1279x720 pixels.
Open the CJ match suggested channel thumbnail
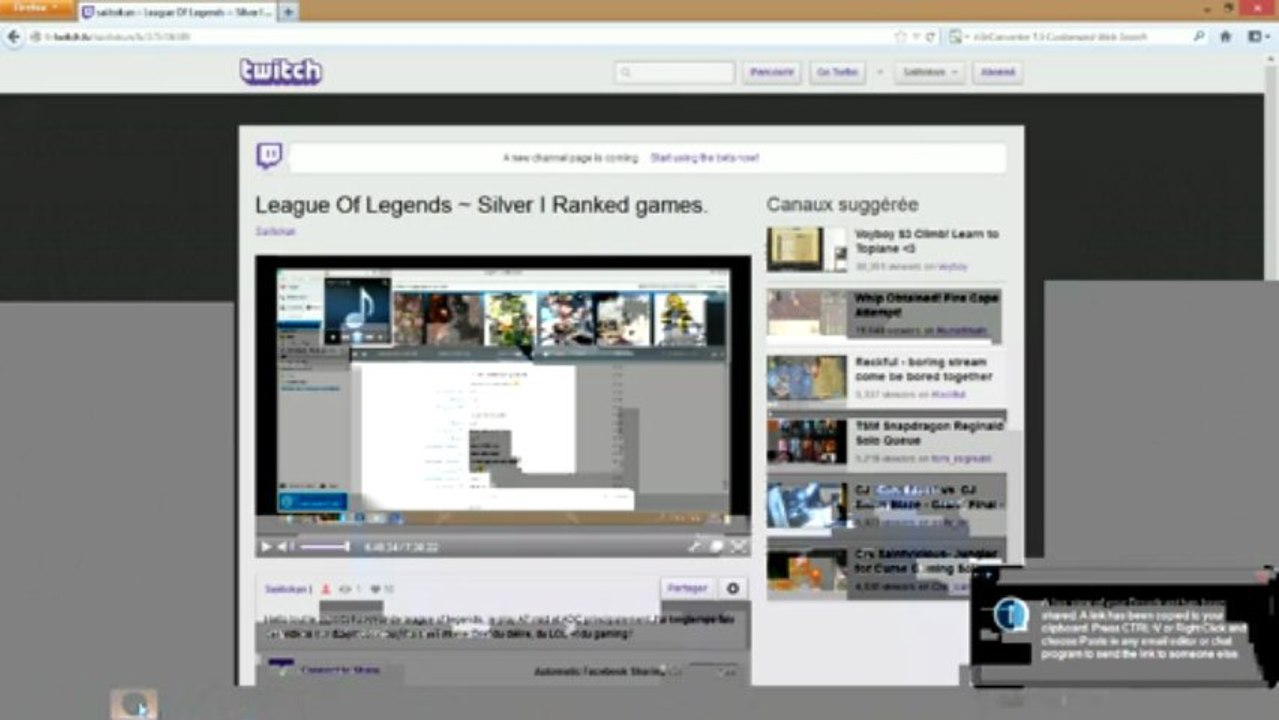point(807,506)
